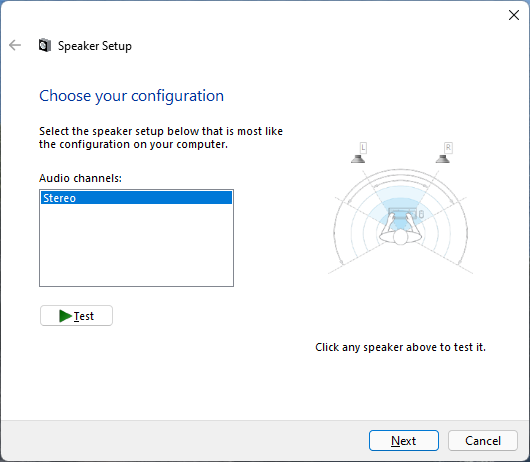Go back using the back arrow
Viewport: 530px width, 462px height.
pyautogui.click(x=15, y=45)
